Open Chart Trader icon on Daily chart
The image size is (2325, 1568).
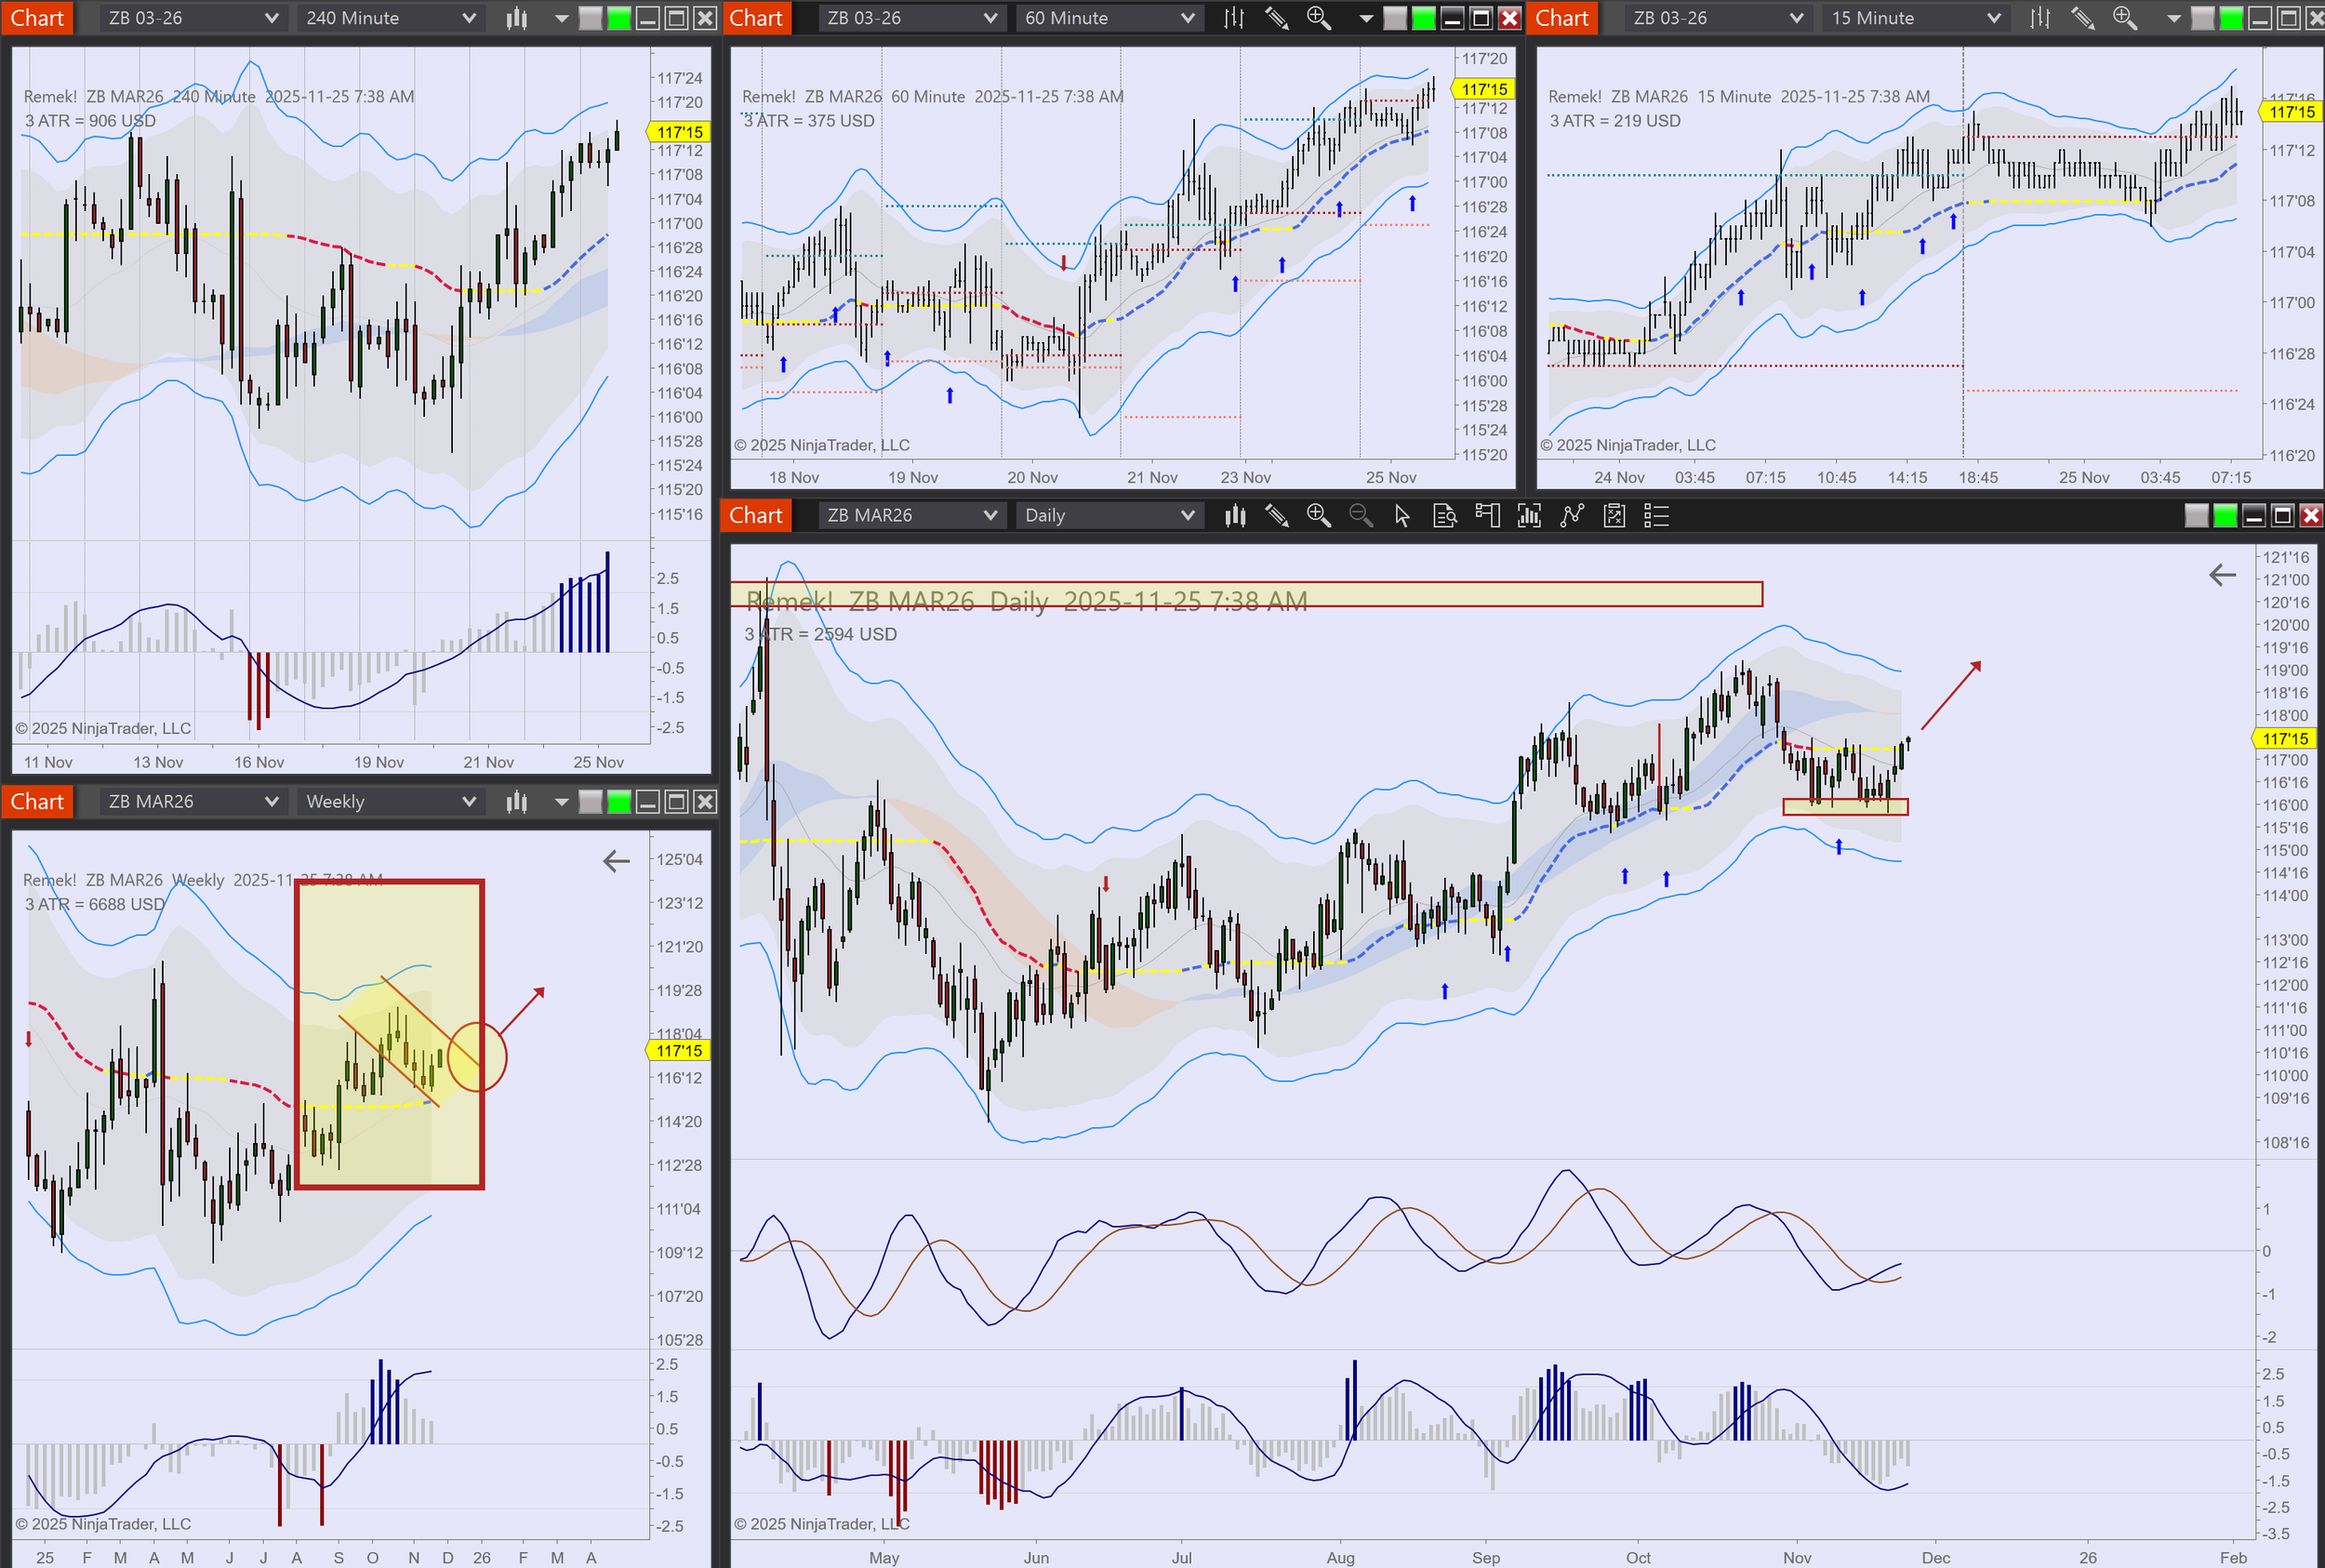[x=1487, y=516]
